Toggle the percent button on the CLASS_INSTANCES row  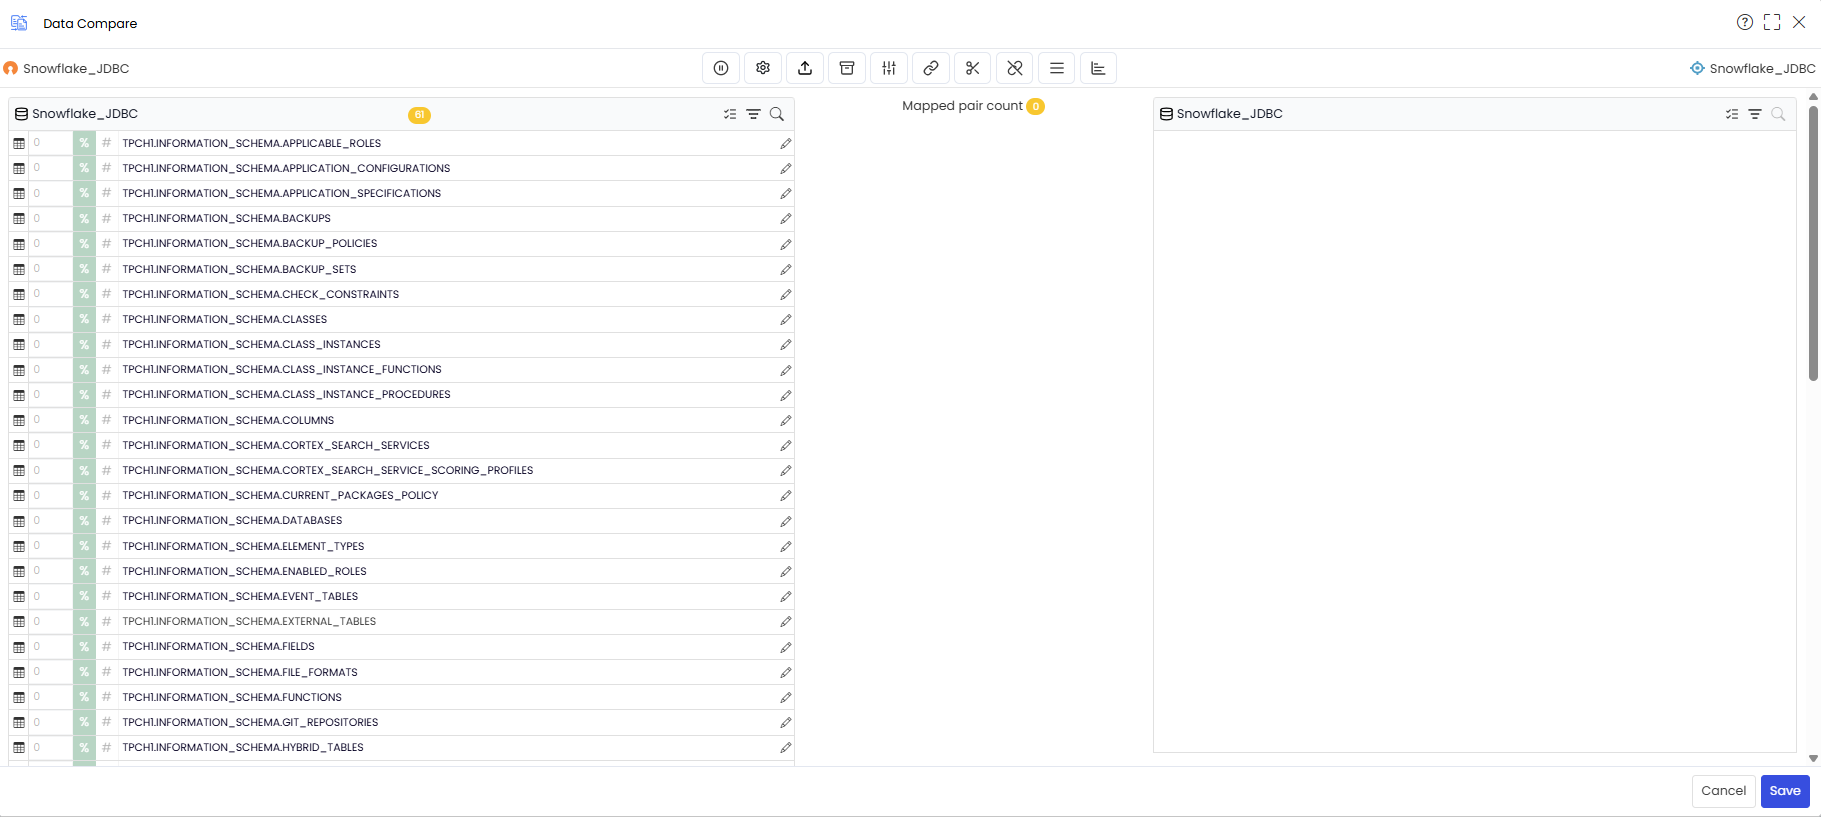(84, 345)
